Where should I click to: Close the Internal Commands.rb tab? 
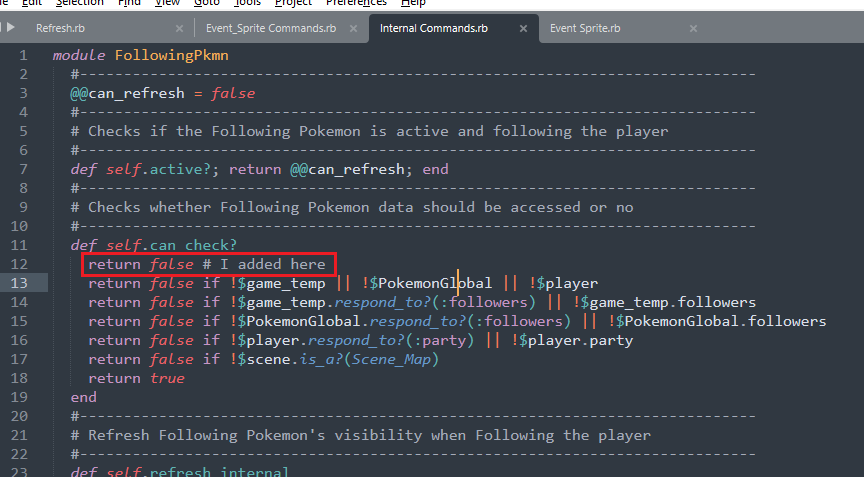tap(522, 28)
